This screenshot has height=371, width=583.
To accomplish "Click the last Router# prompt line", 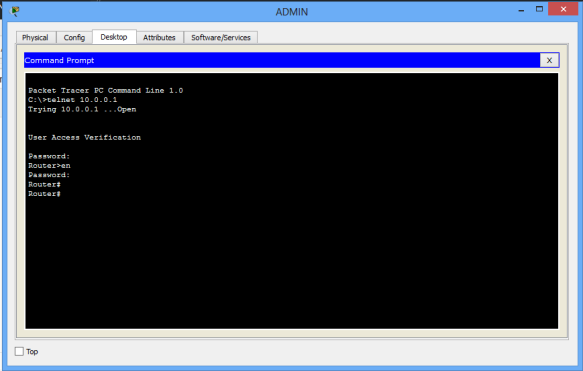I will pyautogui.click(x=44, y=194).
